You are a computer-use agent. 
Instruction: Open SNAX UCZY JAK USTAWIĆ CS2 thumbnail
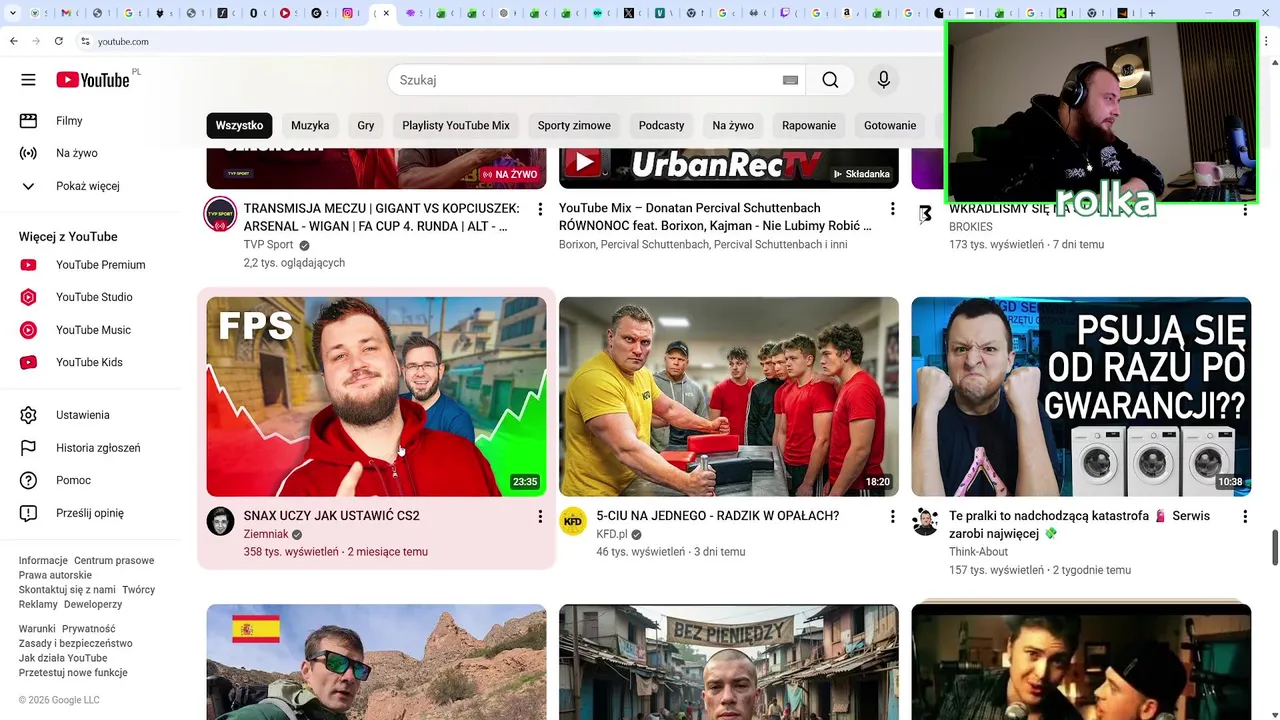pyautogui.click(x=376, y=396)
